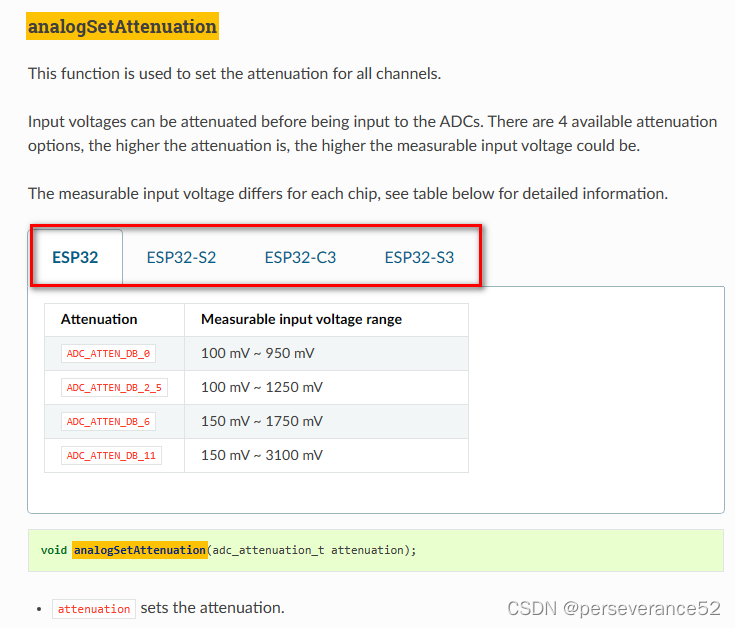The width and height of the screenshot is (735, 628).
Task: Click sentence about attenuation for all channels
Action: click(x=234, y=74)
